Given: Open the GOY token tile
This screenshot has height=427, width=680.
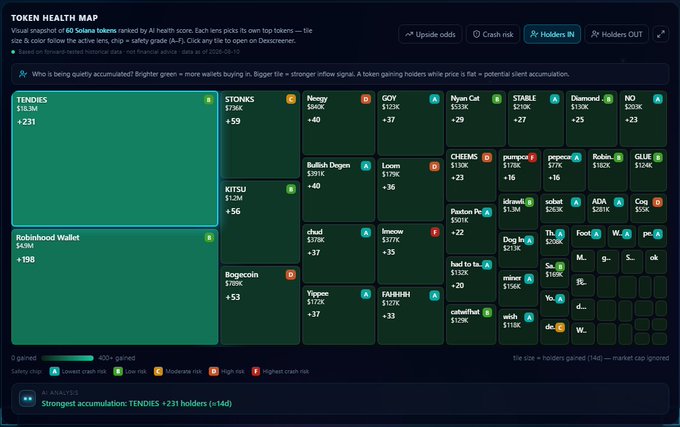Looking at the screenshot, I should click(411, 123).
